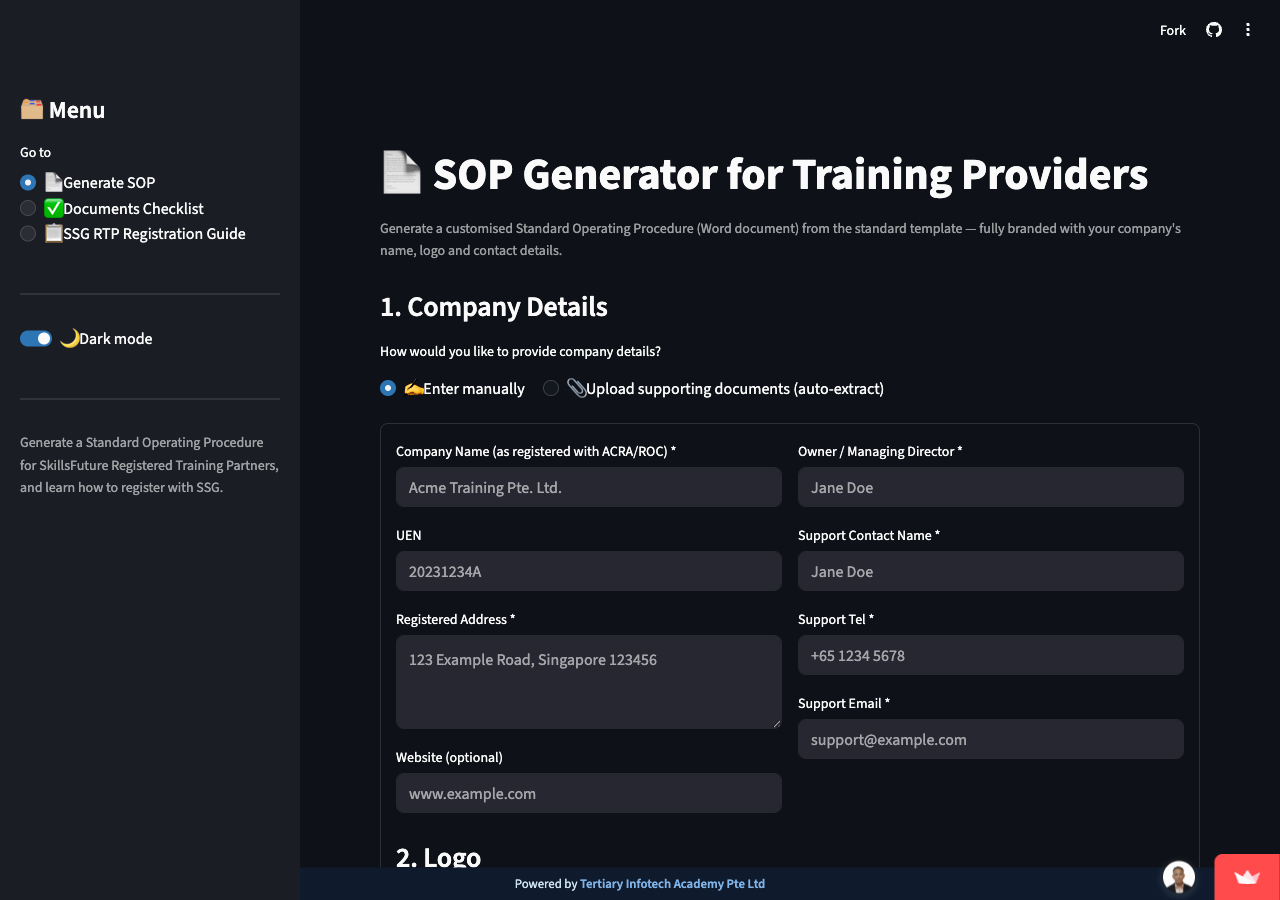Focus the Company Name input field
Image resolution: width=1280 pixels, height=900 pixels.
click(589, 487)
